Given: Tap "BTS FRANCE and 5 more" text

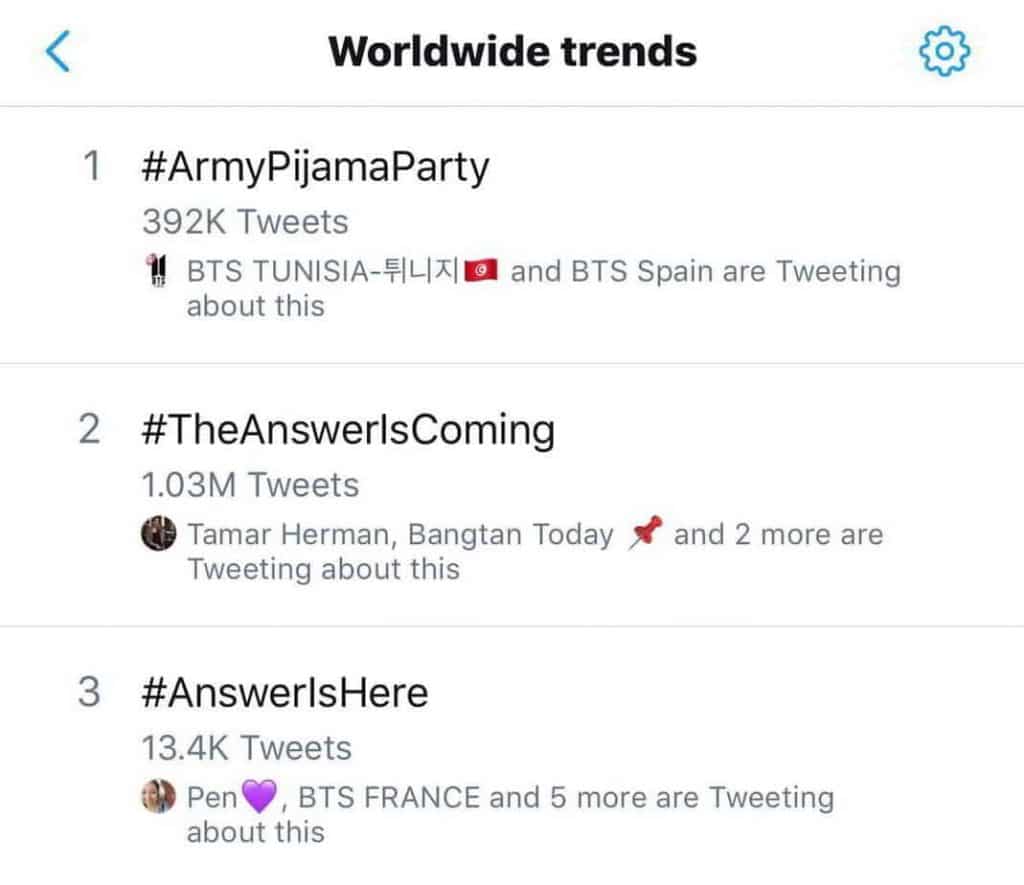Looking at the screenshot, I should [450, 798].
